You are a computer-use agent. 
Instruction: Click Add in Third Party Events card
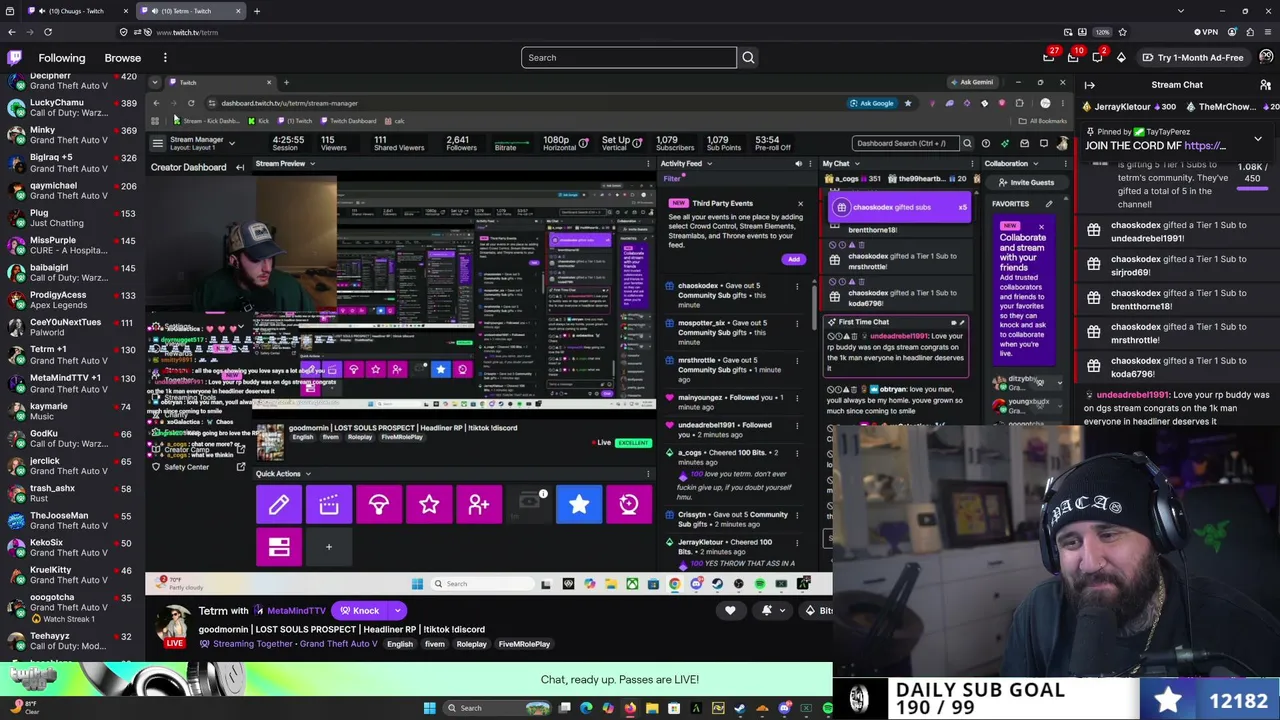[x=794, y=259]
